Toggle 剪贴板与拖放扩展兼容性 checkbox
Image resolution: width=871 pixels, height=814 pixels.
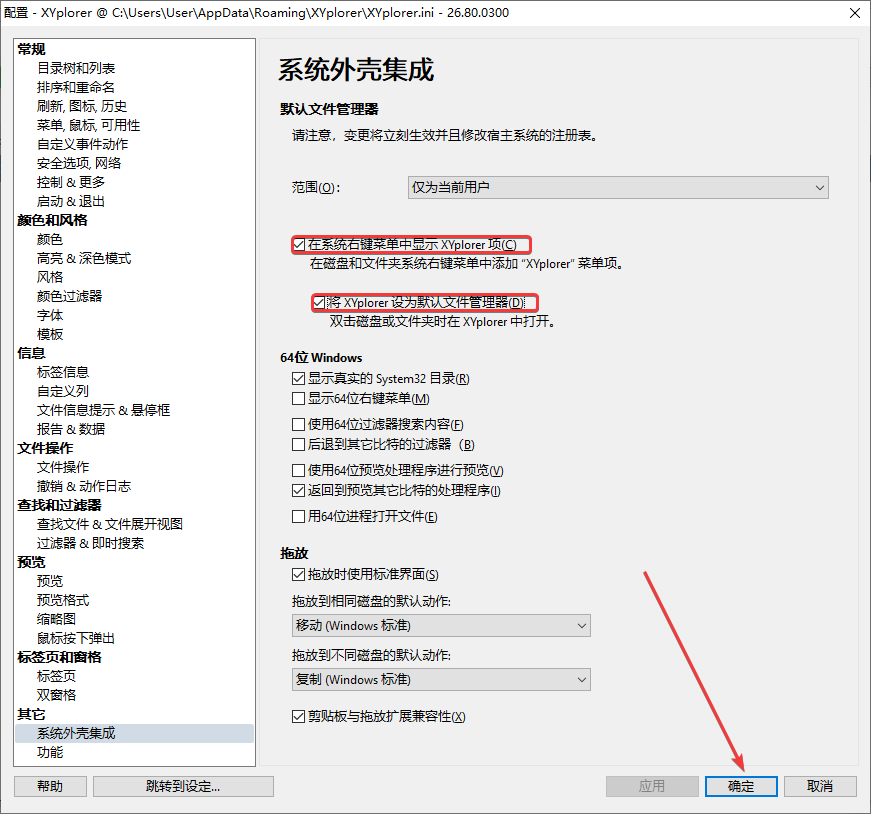(x=298, y=717)
